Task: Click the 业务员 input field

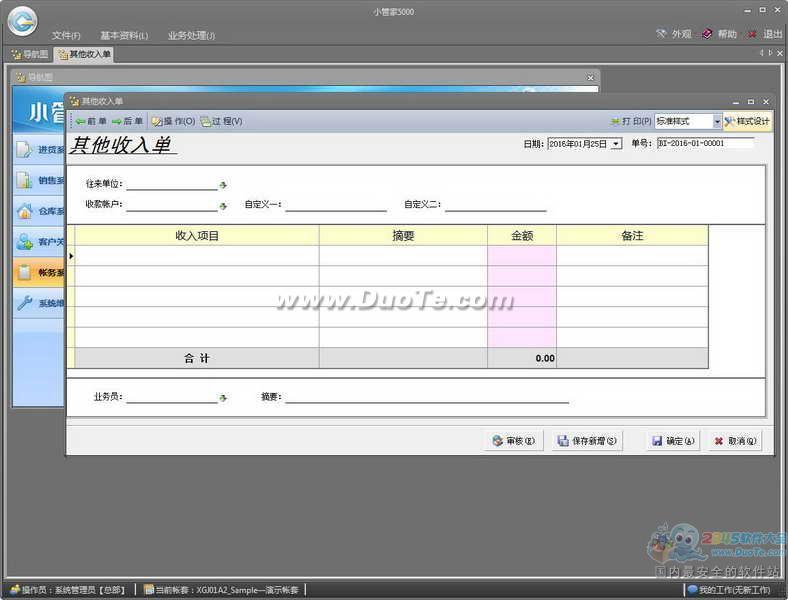Action: (172, 397)
